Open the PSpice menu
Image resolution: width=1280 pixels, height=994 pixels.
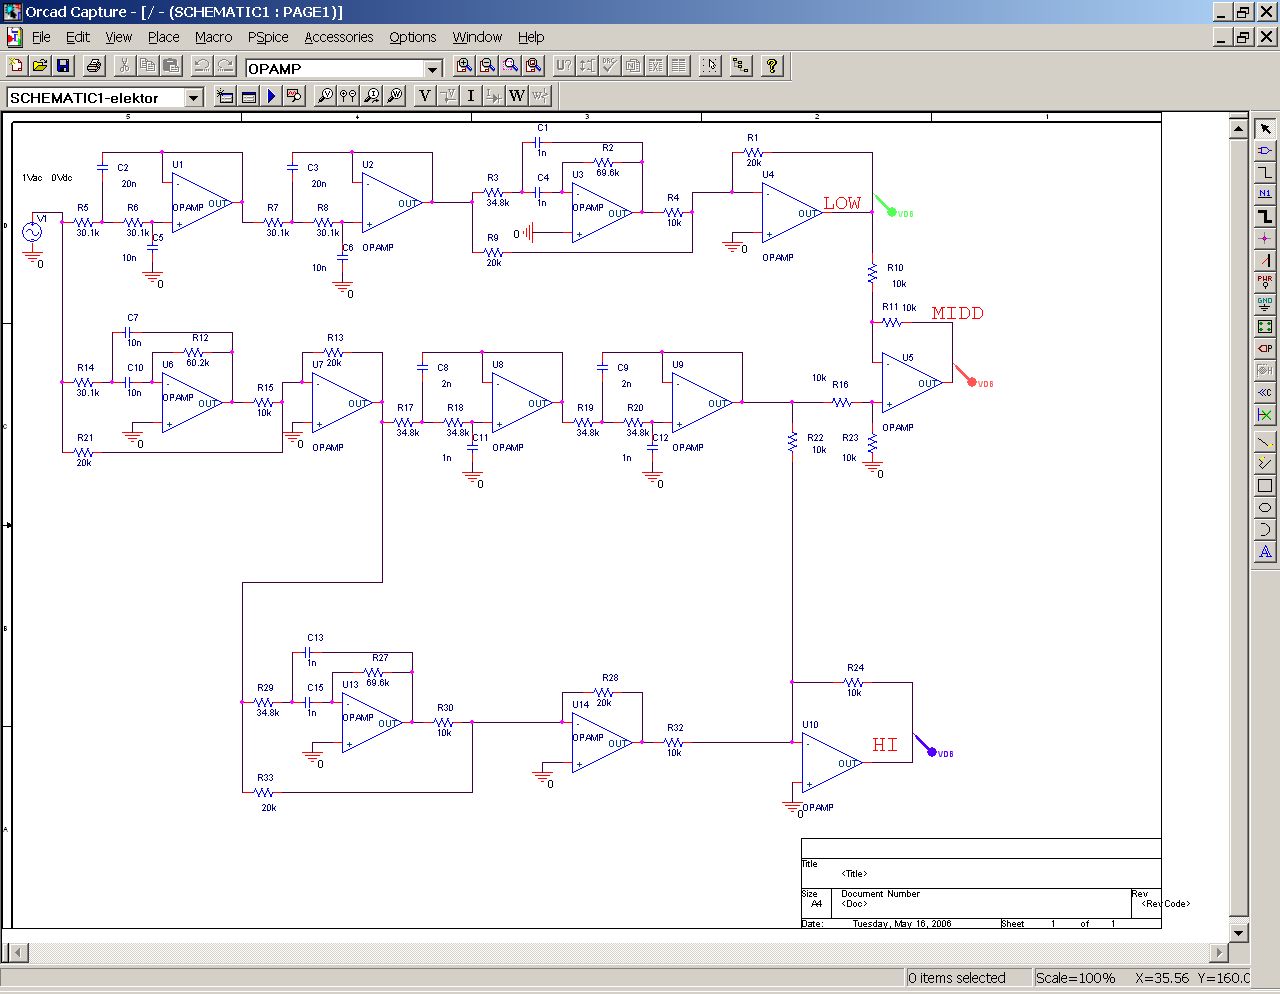pos(268,37)
